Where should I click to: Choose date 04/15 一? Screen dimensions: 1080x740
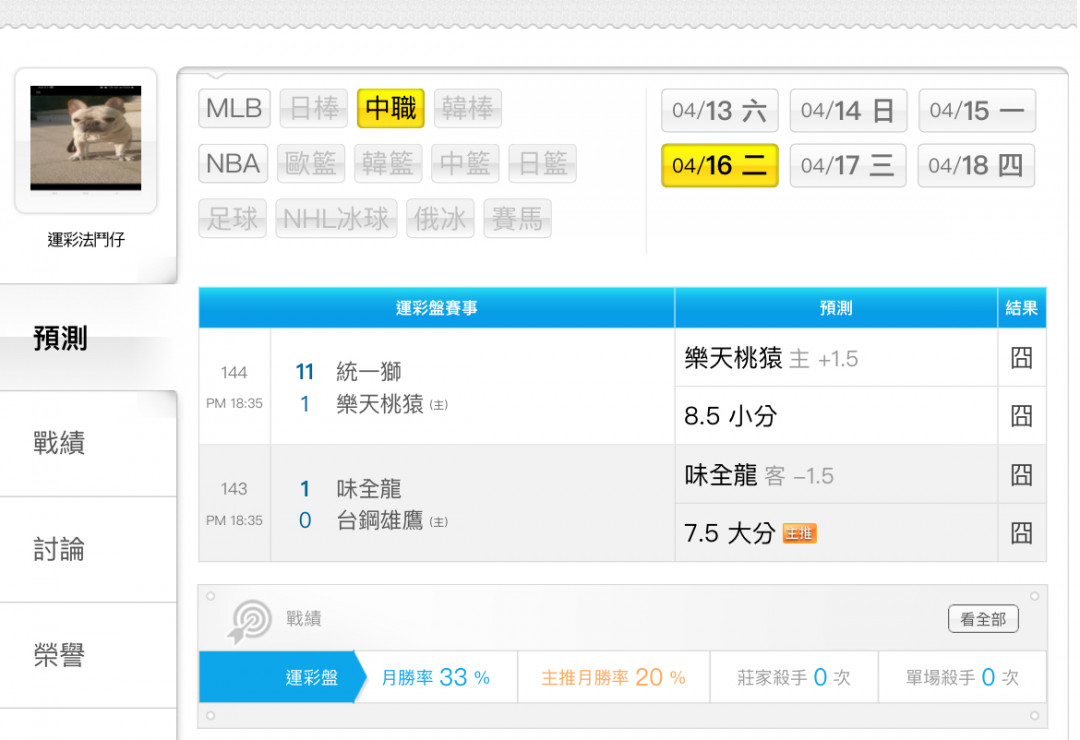tap(977, 110)
